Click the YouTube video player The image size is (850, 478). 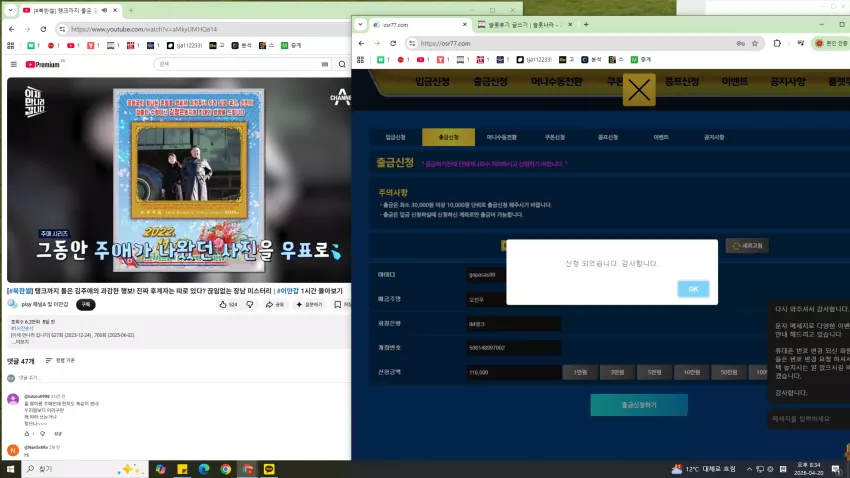click(x=179, y=180)
